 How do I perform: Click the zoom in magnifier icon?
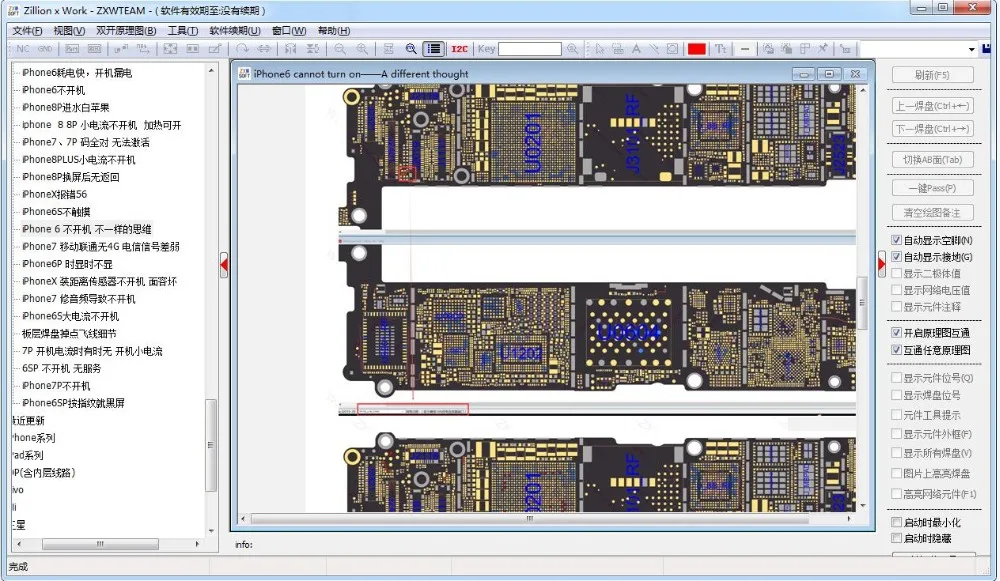tap(362, 49)
